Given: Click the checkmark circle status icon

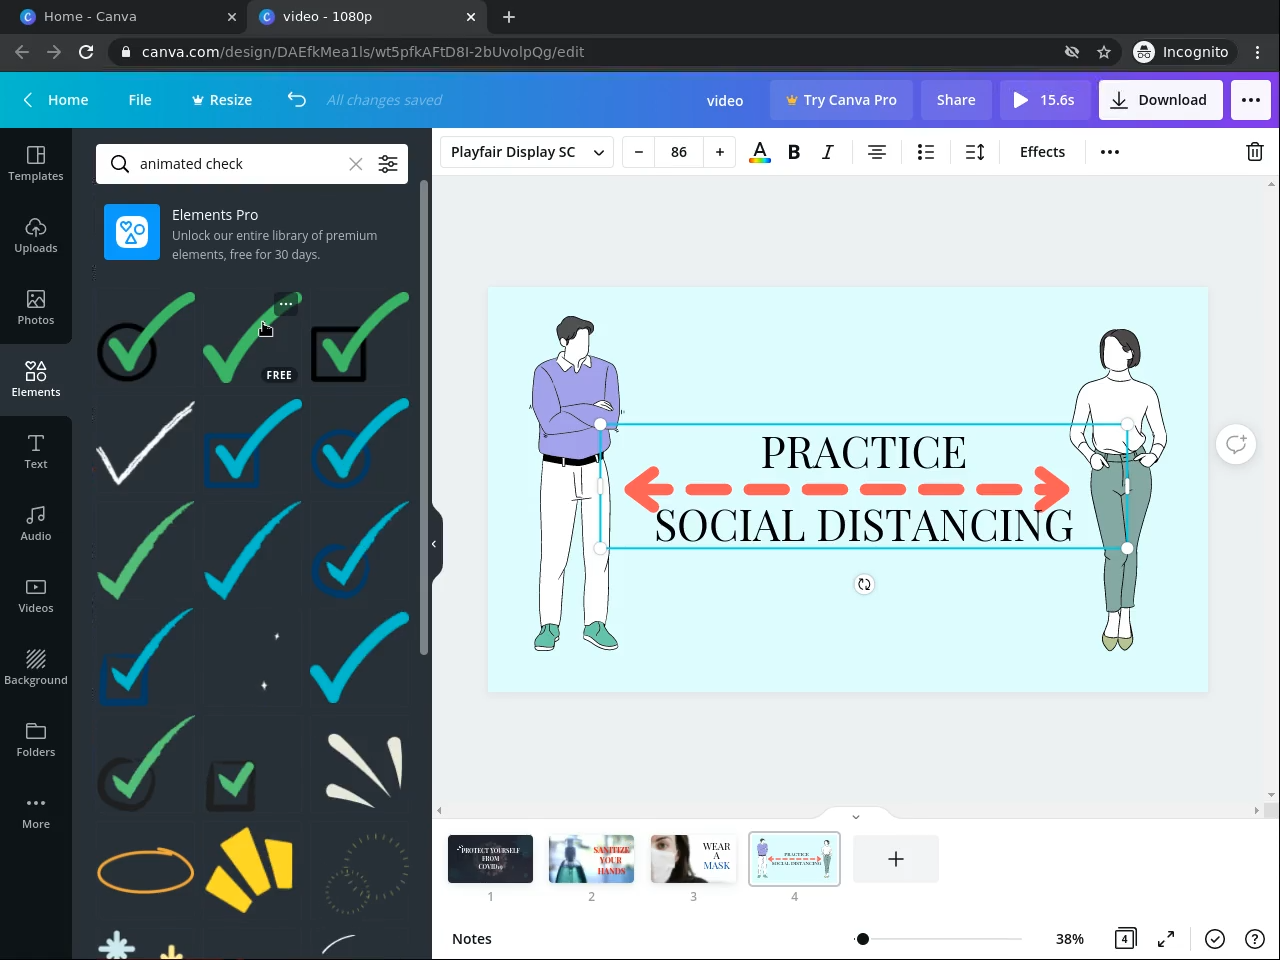Looking at the screenshot, I should [x=1215, y=939].
